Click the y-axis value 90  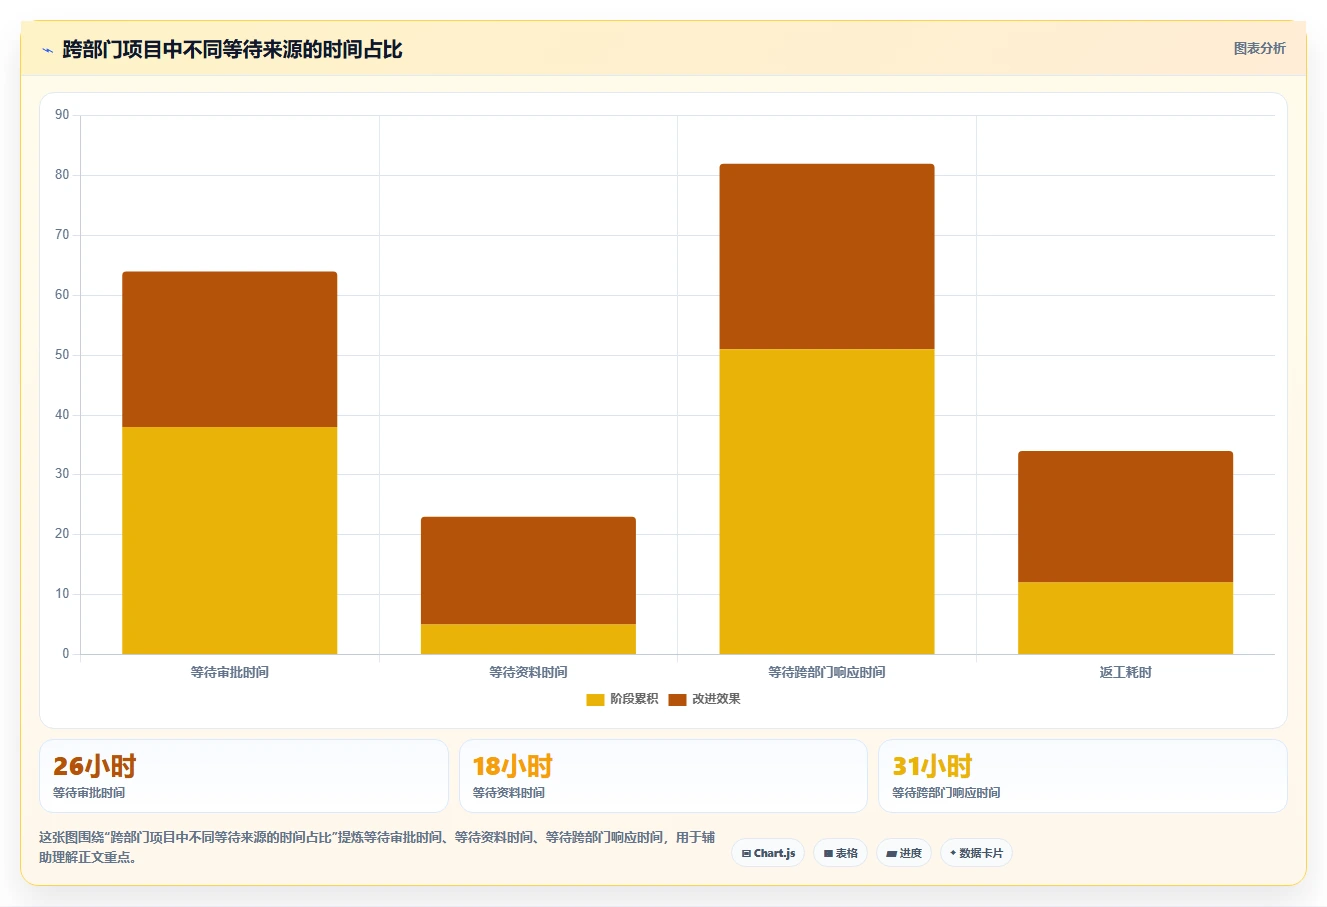[62, 115]
